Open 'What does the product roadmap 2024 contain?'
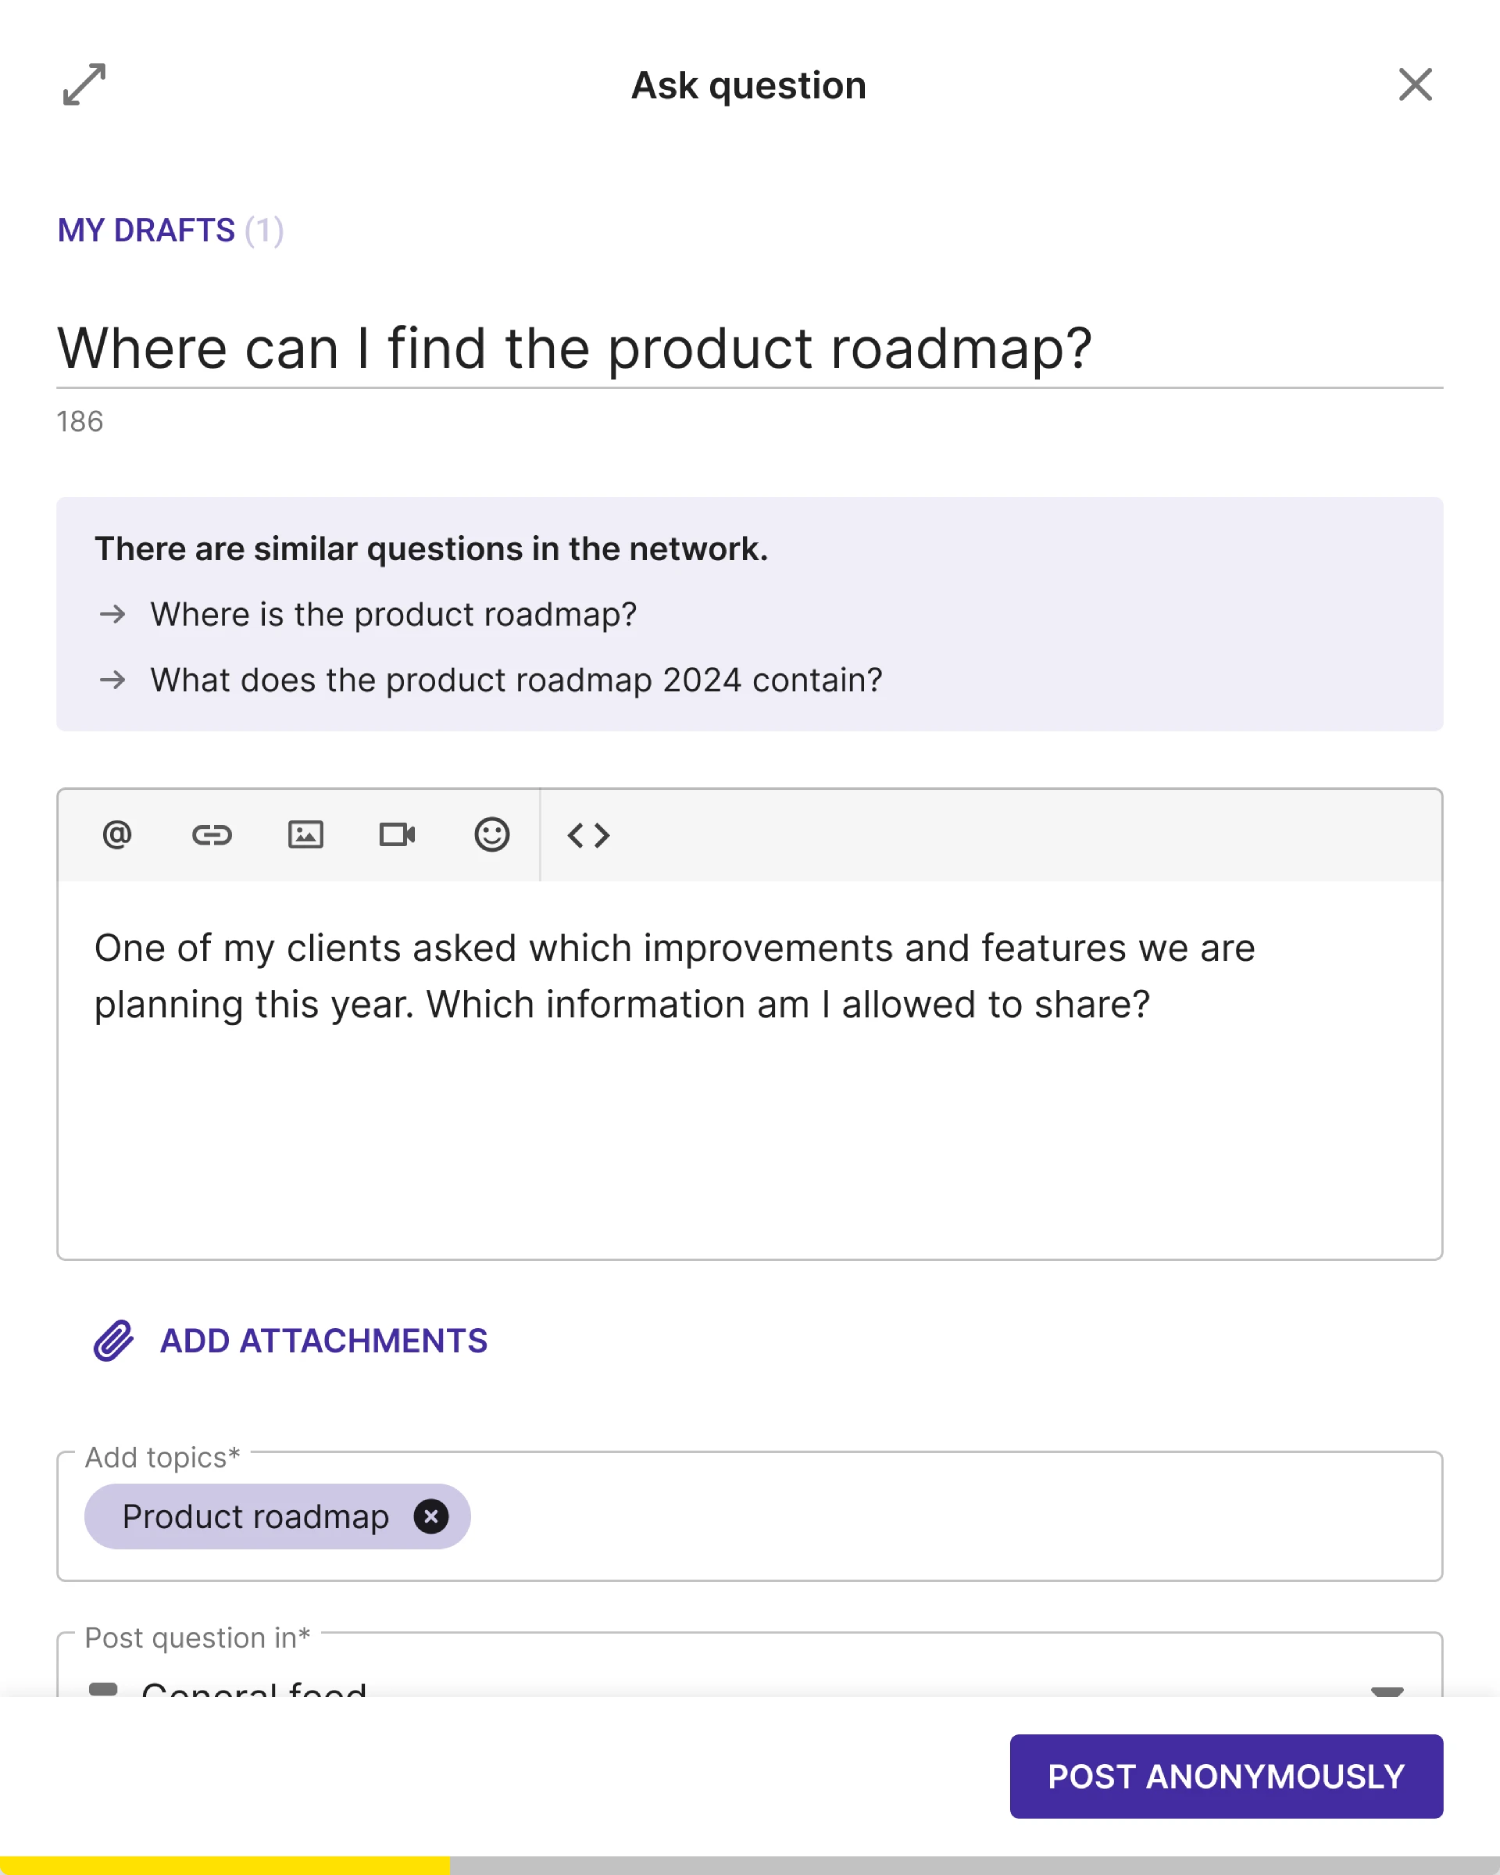 [516, 680]
